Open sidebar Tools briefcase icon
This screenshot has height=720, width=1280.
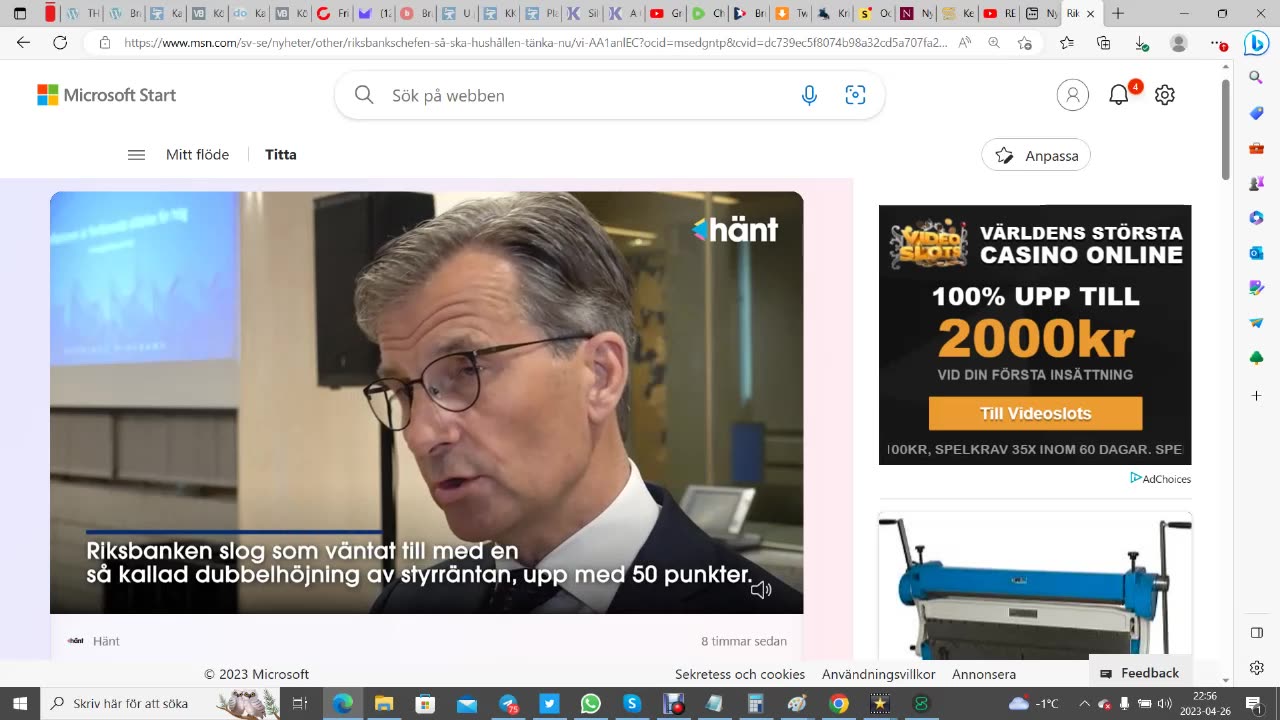coord(1256,148)
